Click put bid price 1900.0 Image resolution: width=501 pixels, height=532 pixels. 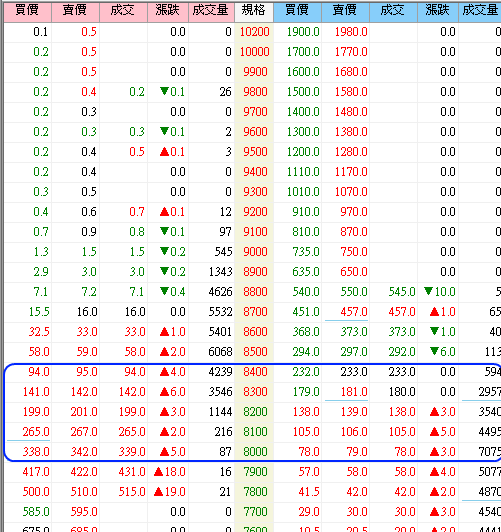pyautogui.click(x=303, y=32)
